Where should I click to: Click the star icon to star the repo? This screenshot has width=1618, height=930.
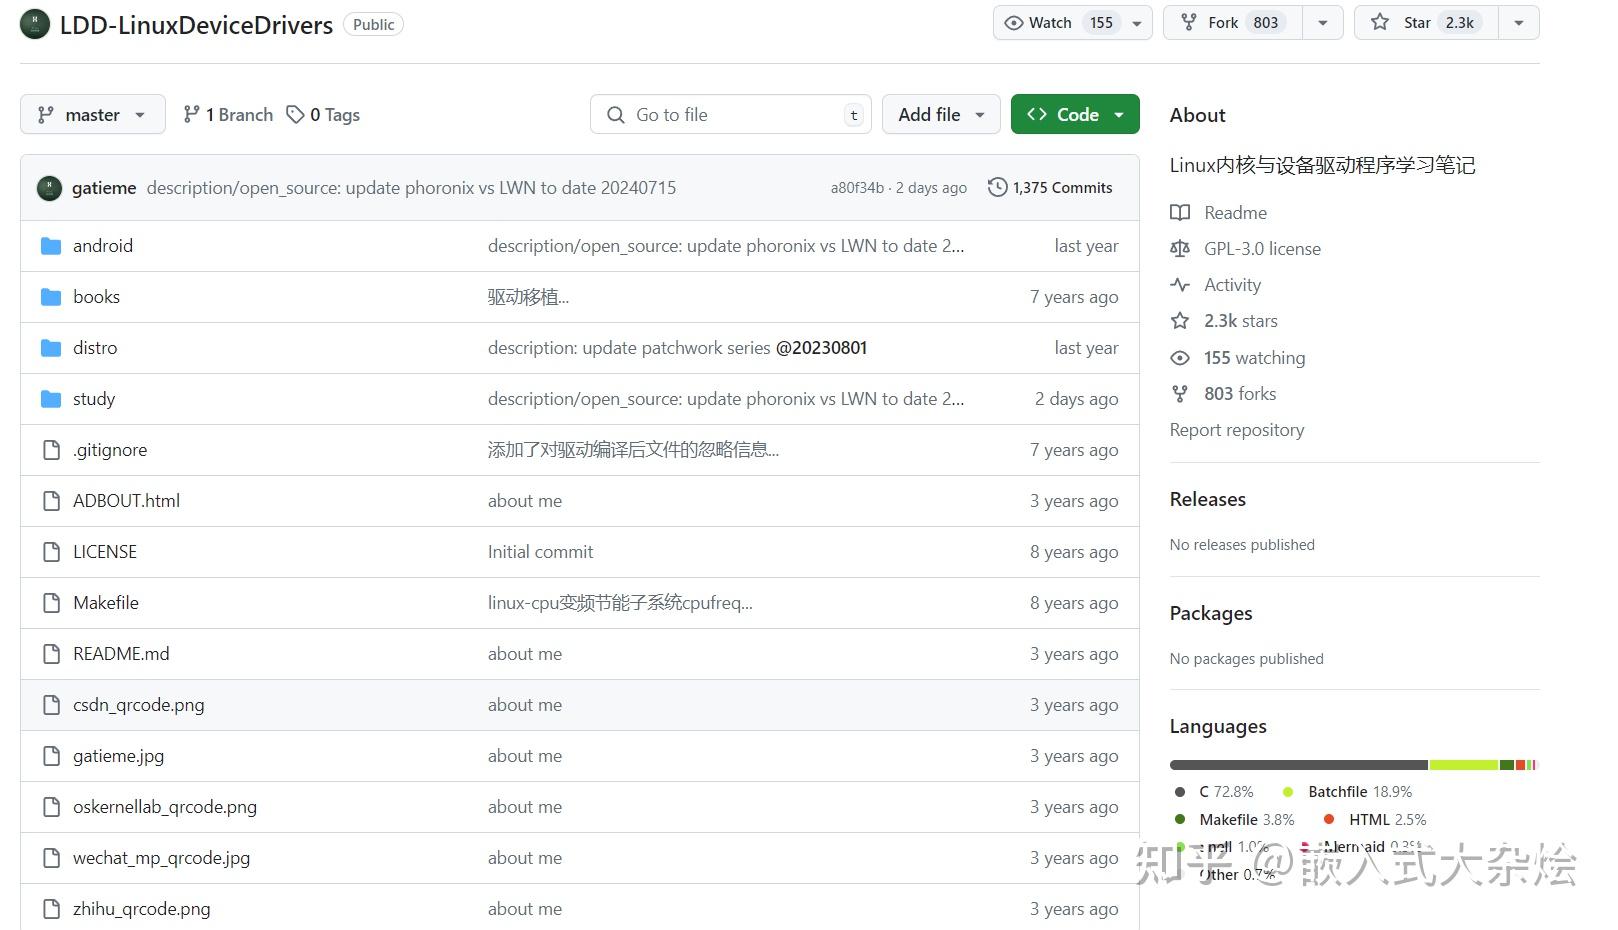click(1381, 22)
